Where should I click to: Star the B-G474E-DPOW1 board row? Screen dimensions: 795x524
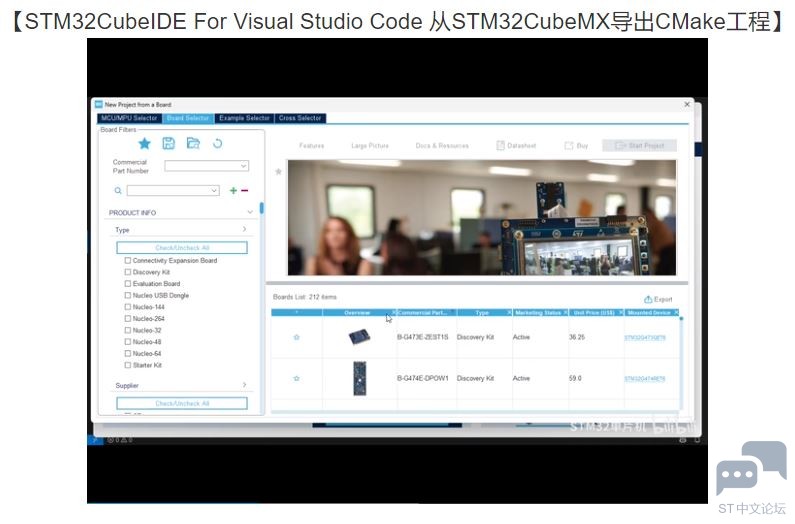click(296, 378)
